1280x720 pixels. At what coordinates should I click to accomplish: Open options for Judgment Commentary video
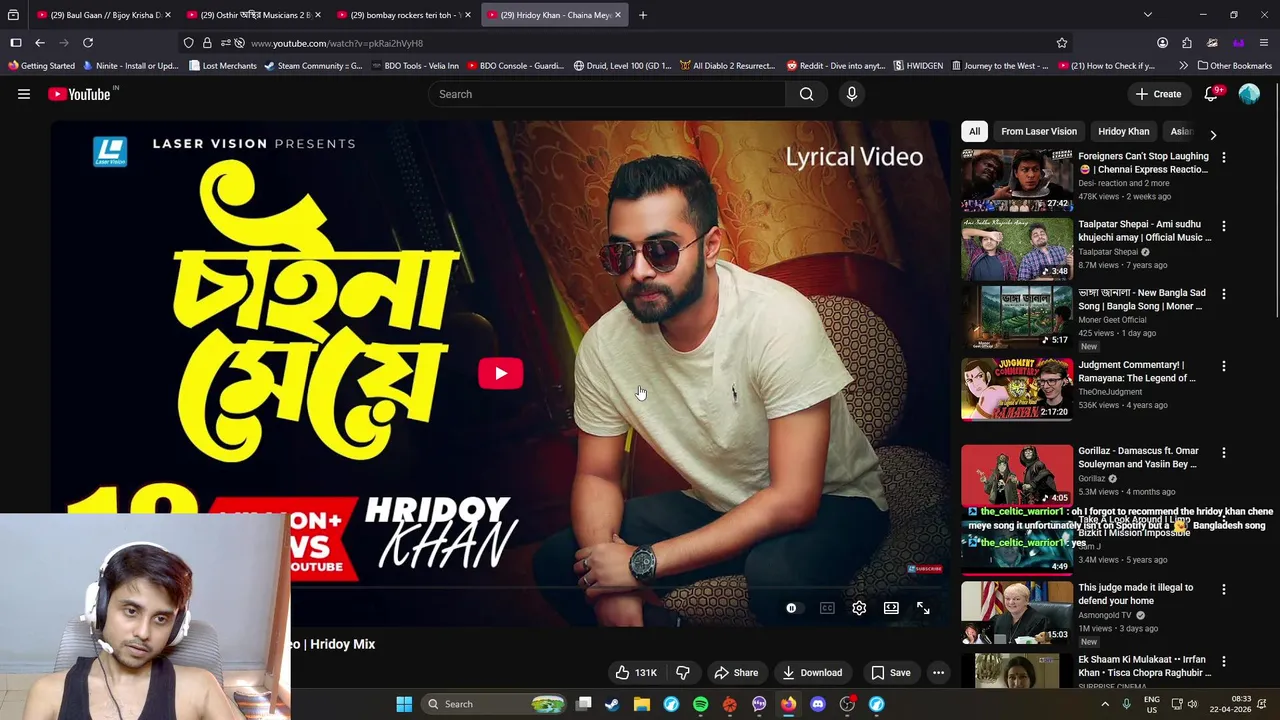1223,366
